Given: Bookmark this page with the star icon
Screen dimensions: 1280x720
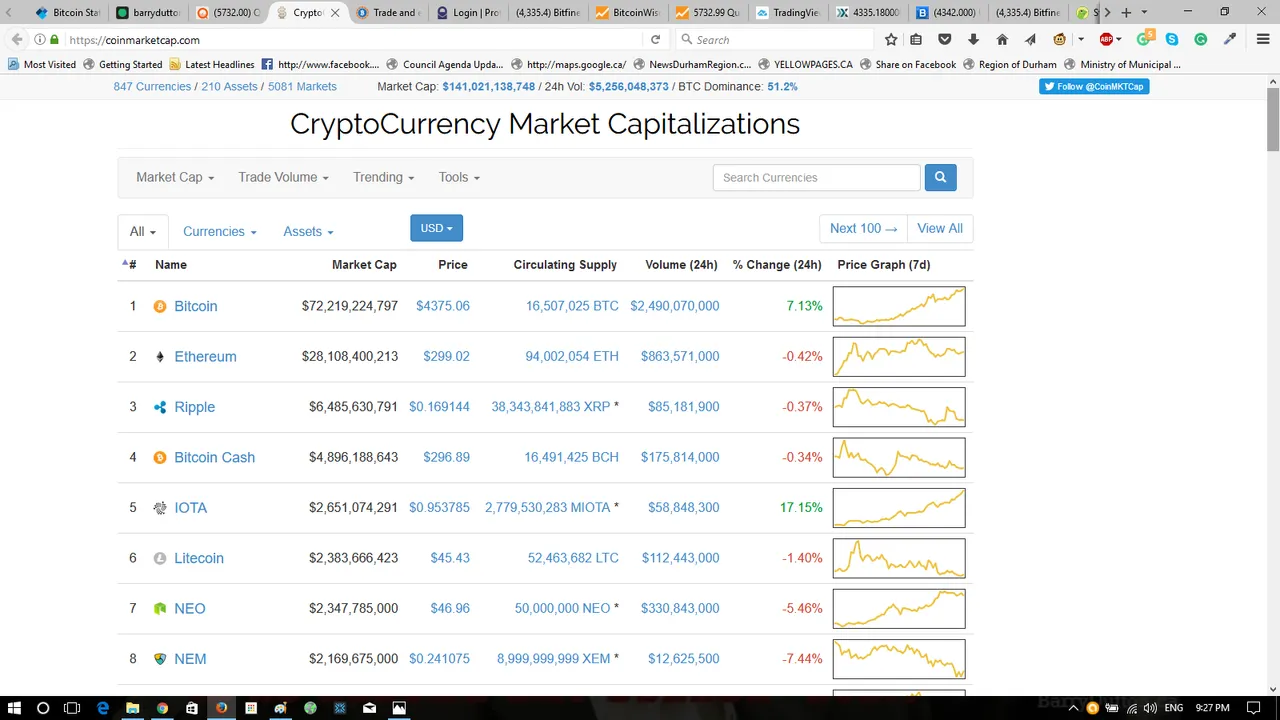Looking at the screenshot, I should point(891,40).
